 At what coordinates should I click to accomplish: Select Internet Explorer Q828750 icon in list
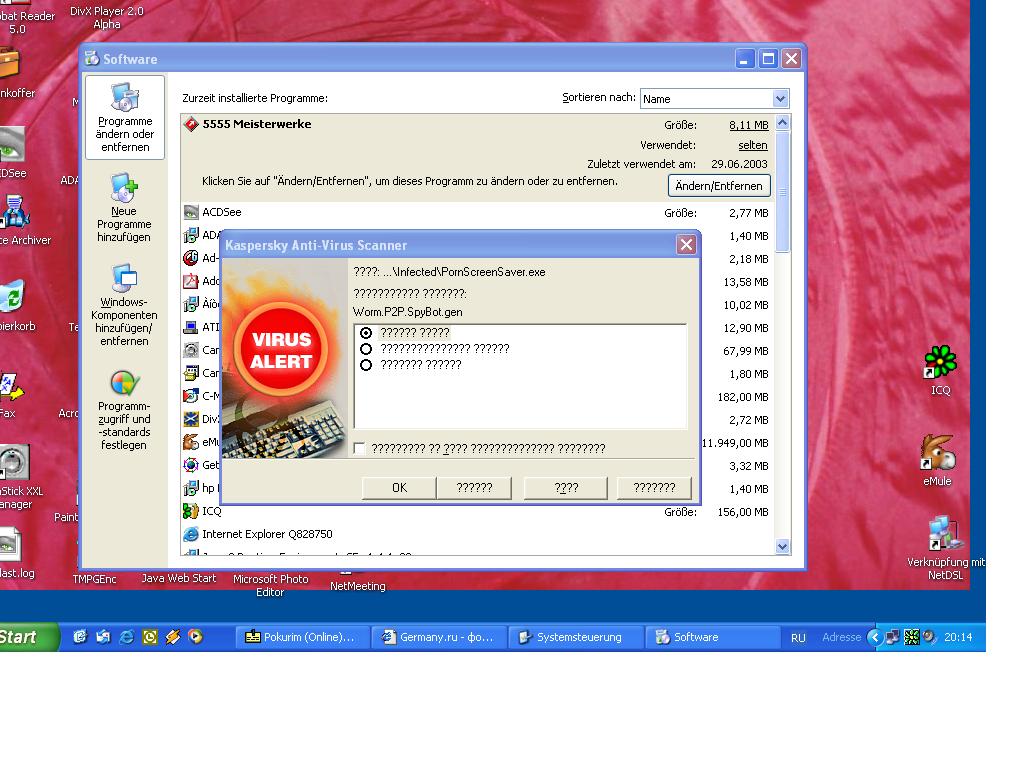coord(191,534)
